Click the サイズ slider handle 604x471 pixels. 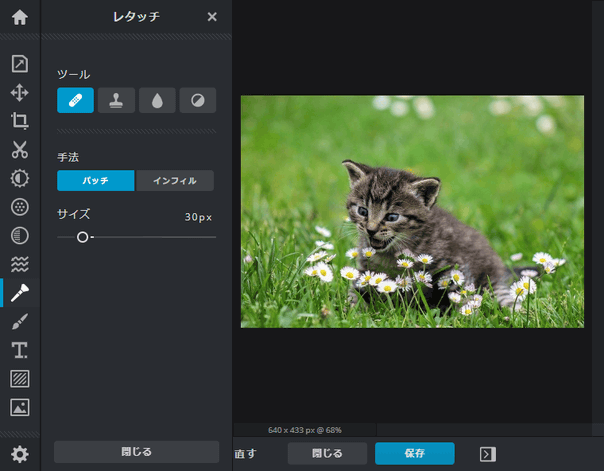coord(82,237)
